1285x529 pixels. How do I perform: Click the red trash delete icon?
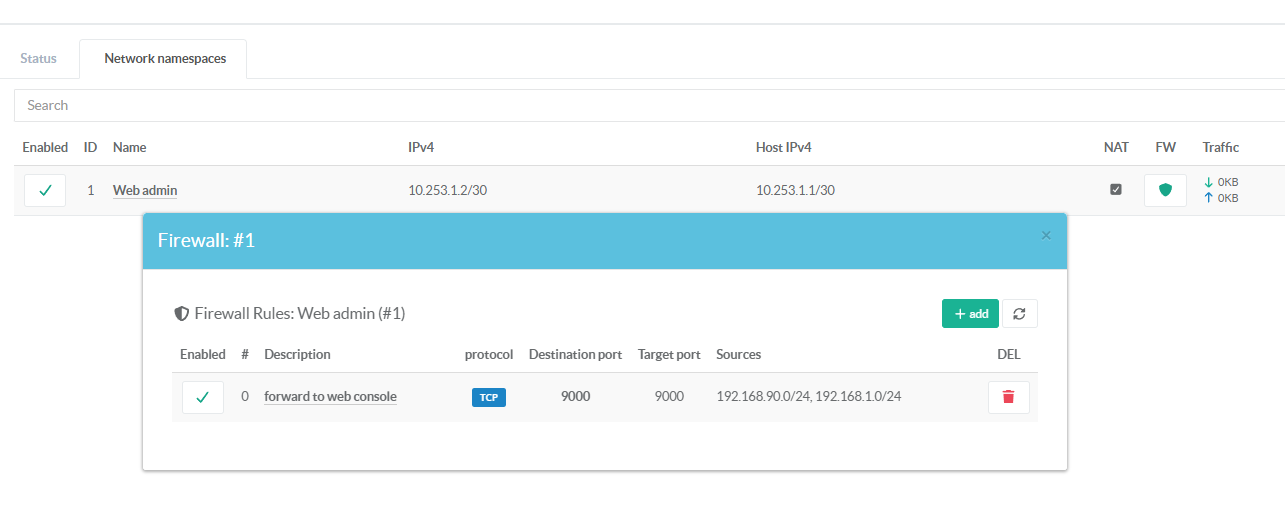coord(1008,397)
